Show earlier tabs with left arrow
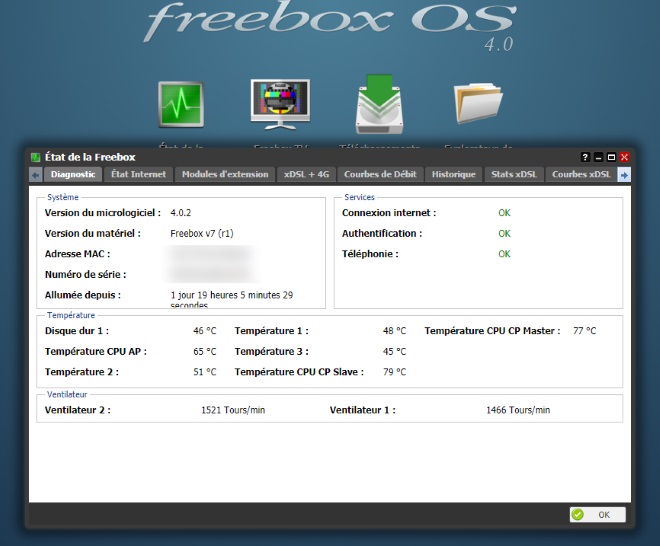The image size is (660, 546). point(36,175)
